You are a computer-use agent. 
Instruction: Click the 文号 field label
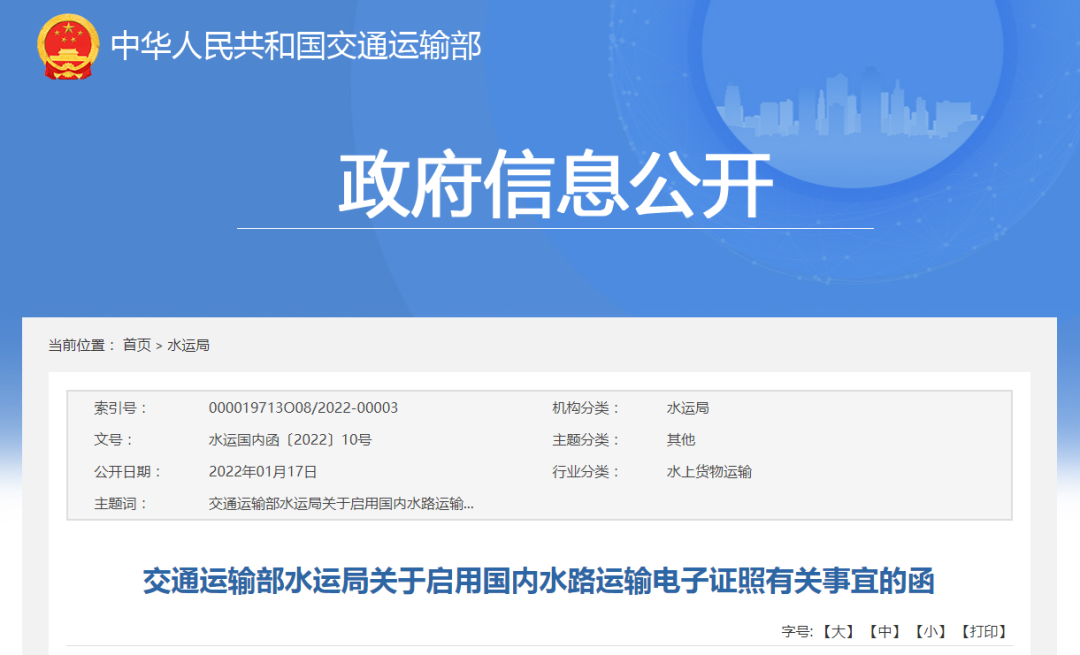click(113, 439)
